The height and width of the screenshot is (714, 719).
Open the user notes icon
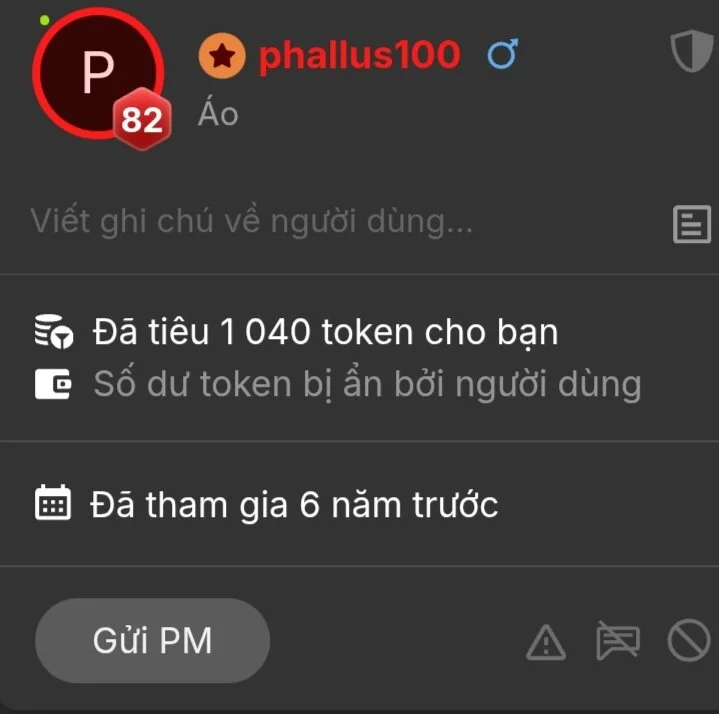tap(692, 224)
